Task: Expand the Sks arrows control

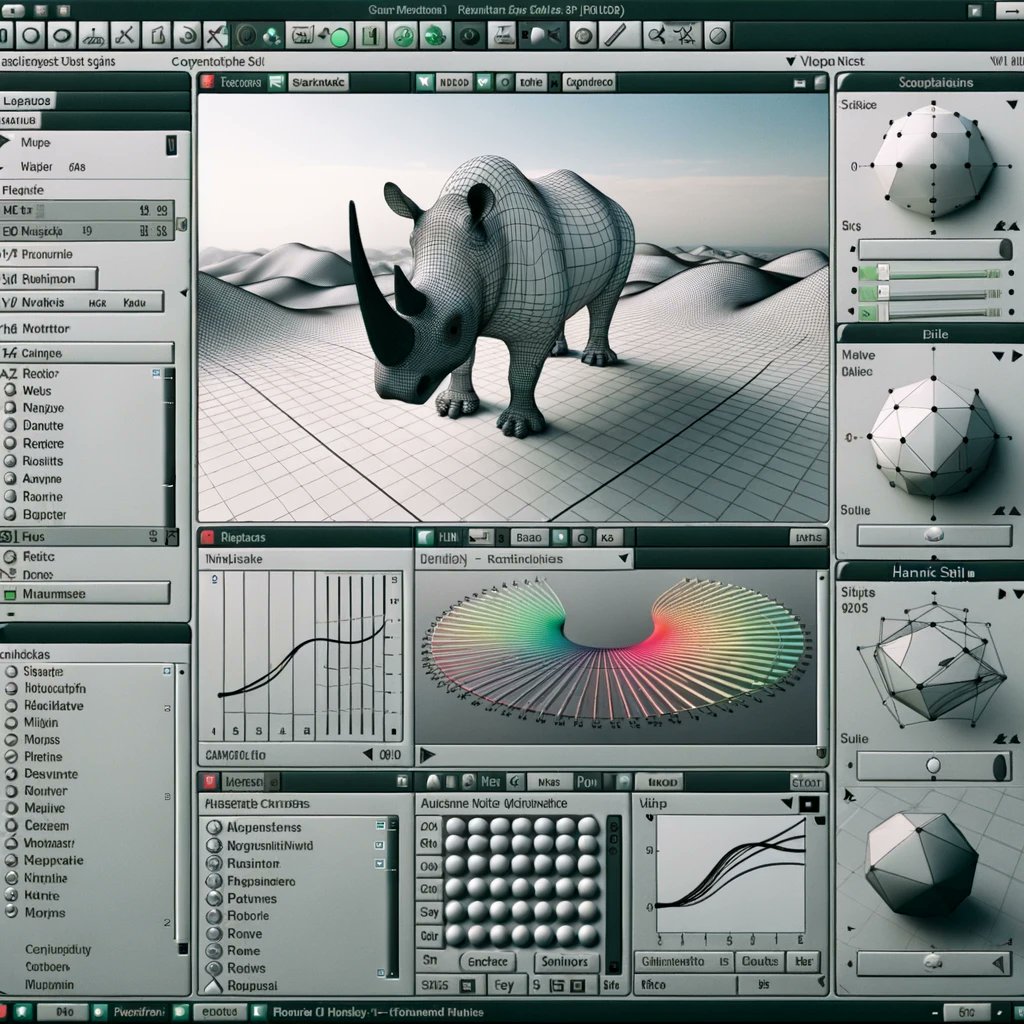Action: [1006, 226]
